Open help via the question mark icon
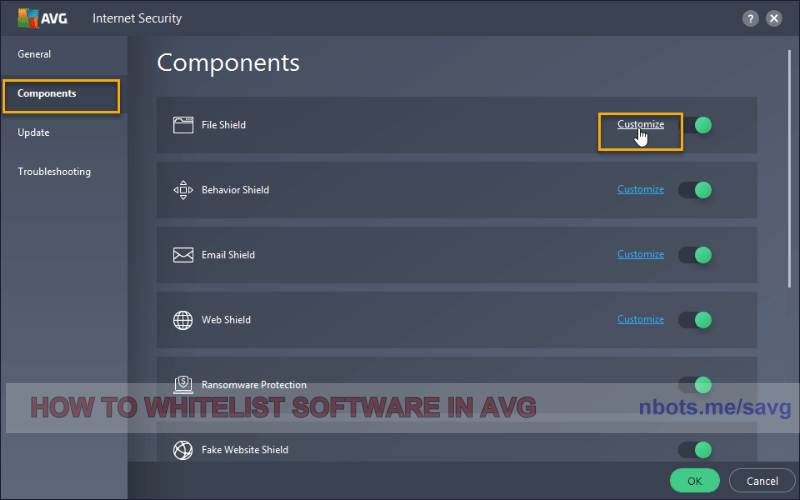This screenshot has width=800, height=500. [750, 19]
